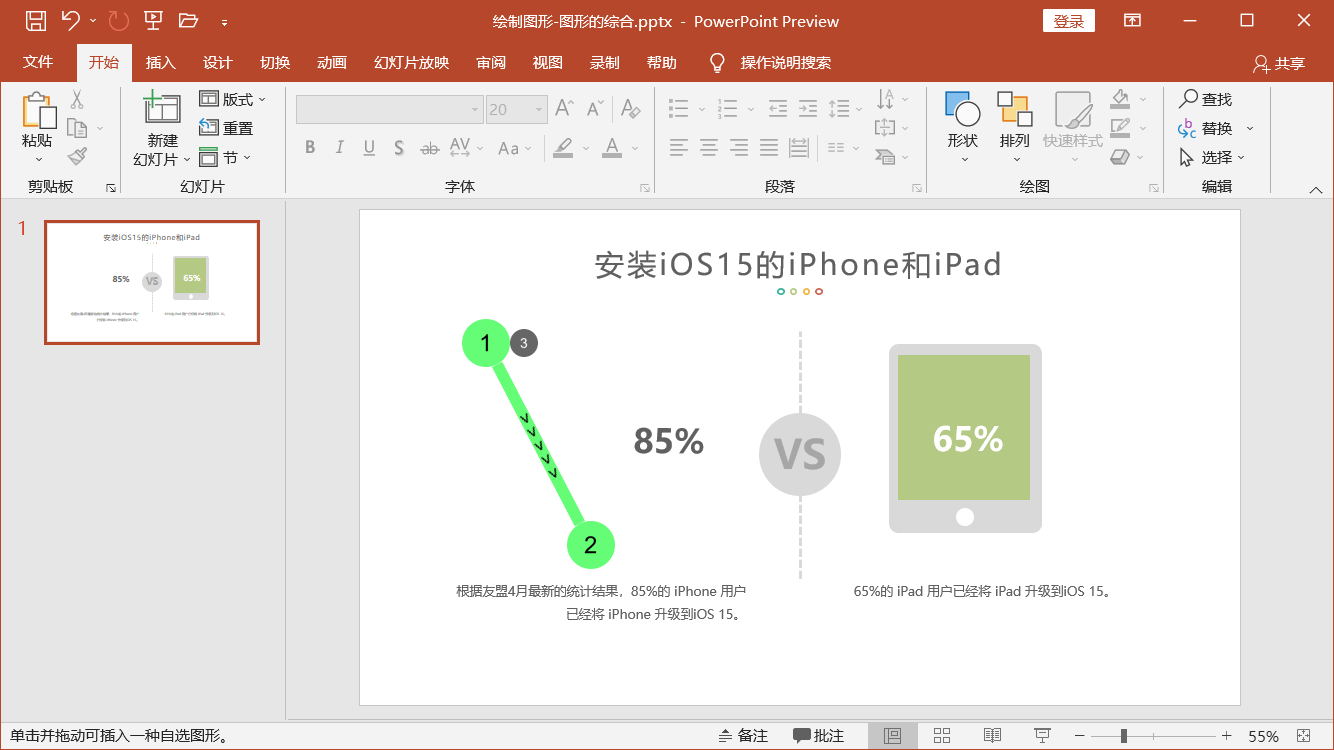
Task: Click the Cut scissors icon
Action: pos(77,100)
